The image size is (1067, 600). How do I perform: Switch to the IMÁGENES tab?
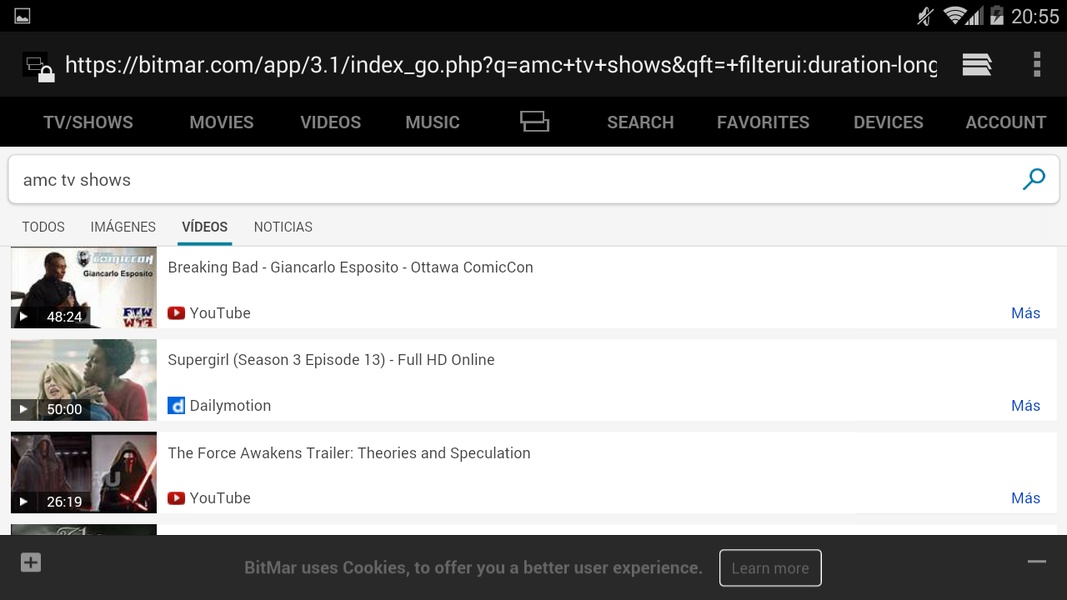(123, 227)
